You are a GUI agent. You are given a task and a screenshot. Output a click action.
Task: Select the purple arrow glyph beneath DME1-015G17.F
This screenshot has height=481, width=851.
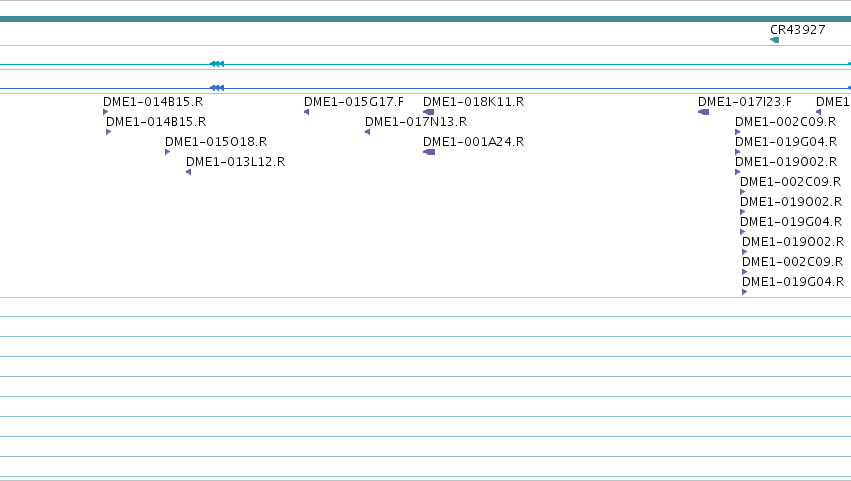tap(307, 112)
